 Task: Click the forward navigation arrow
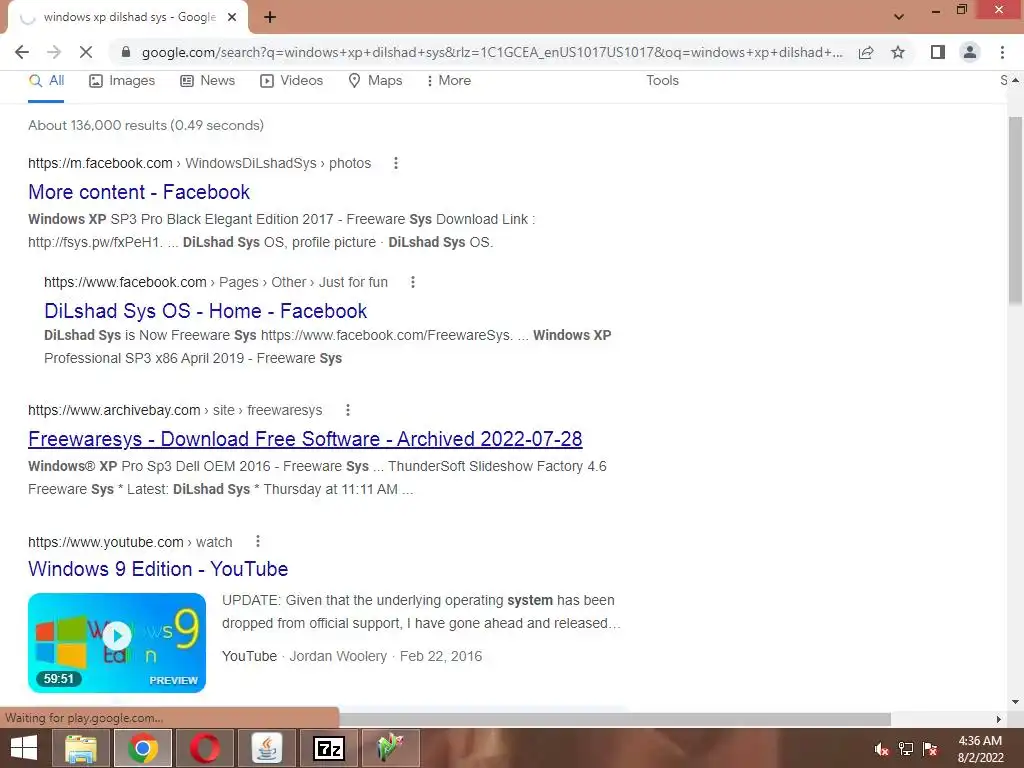pos(54,52)
